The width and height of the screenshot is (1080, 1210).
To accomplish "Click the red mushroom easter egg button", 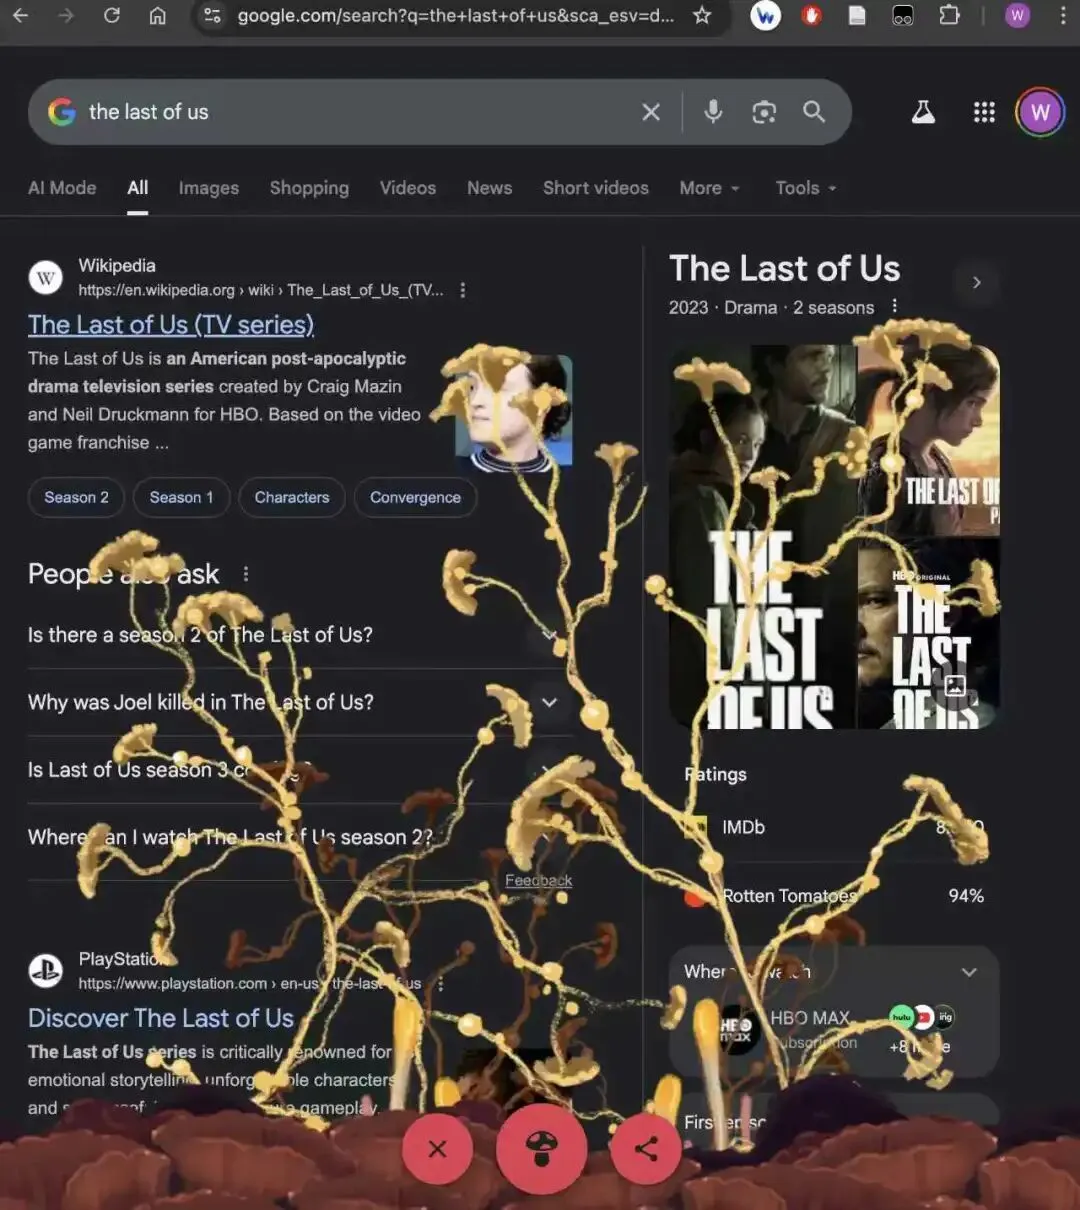I will [541, 1149].
